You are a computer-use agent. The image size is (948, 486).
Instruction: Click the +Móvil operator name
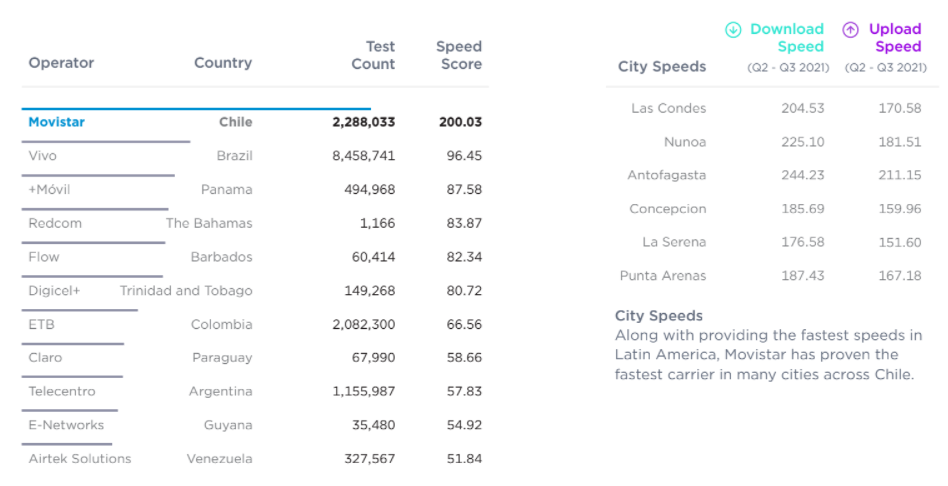click(49, 190)
